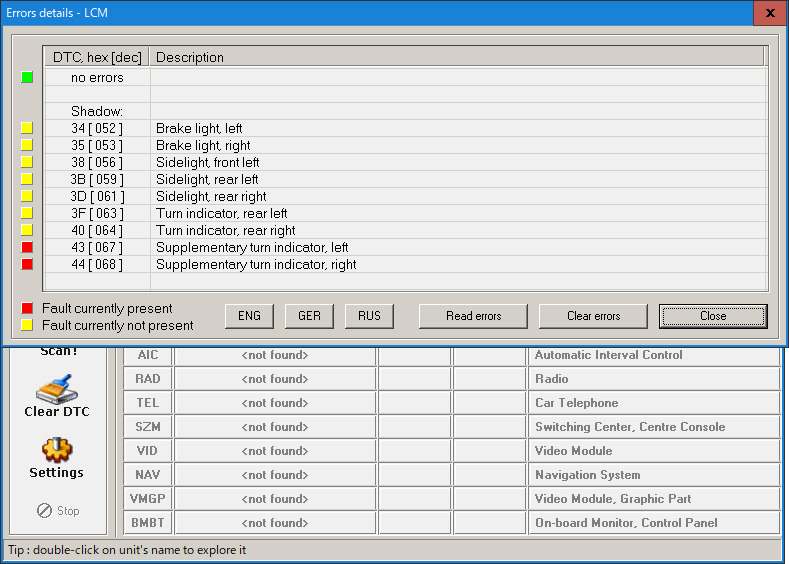Click description Brake light, left
This screenshot has width=789, height=564.
click(x=199, y=128)
